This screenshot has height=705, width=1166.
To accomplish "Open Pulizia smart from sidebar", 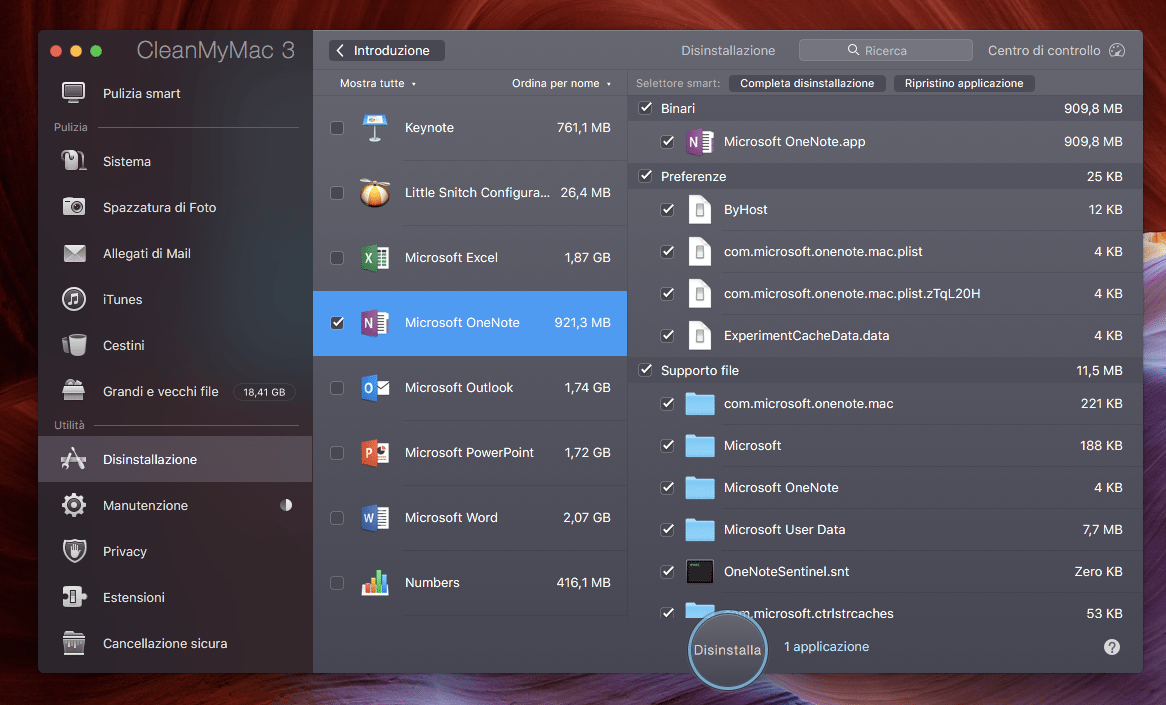I will (141, 93).
